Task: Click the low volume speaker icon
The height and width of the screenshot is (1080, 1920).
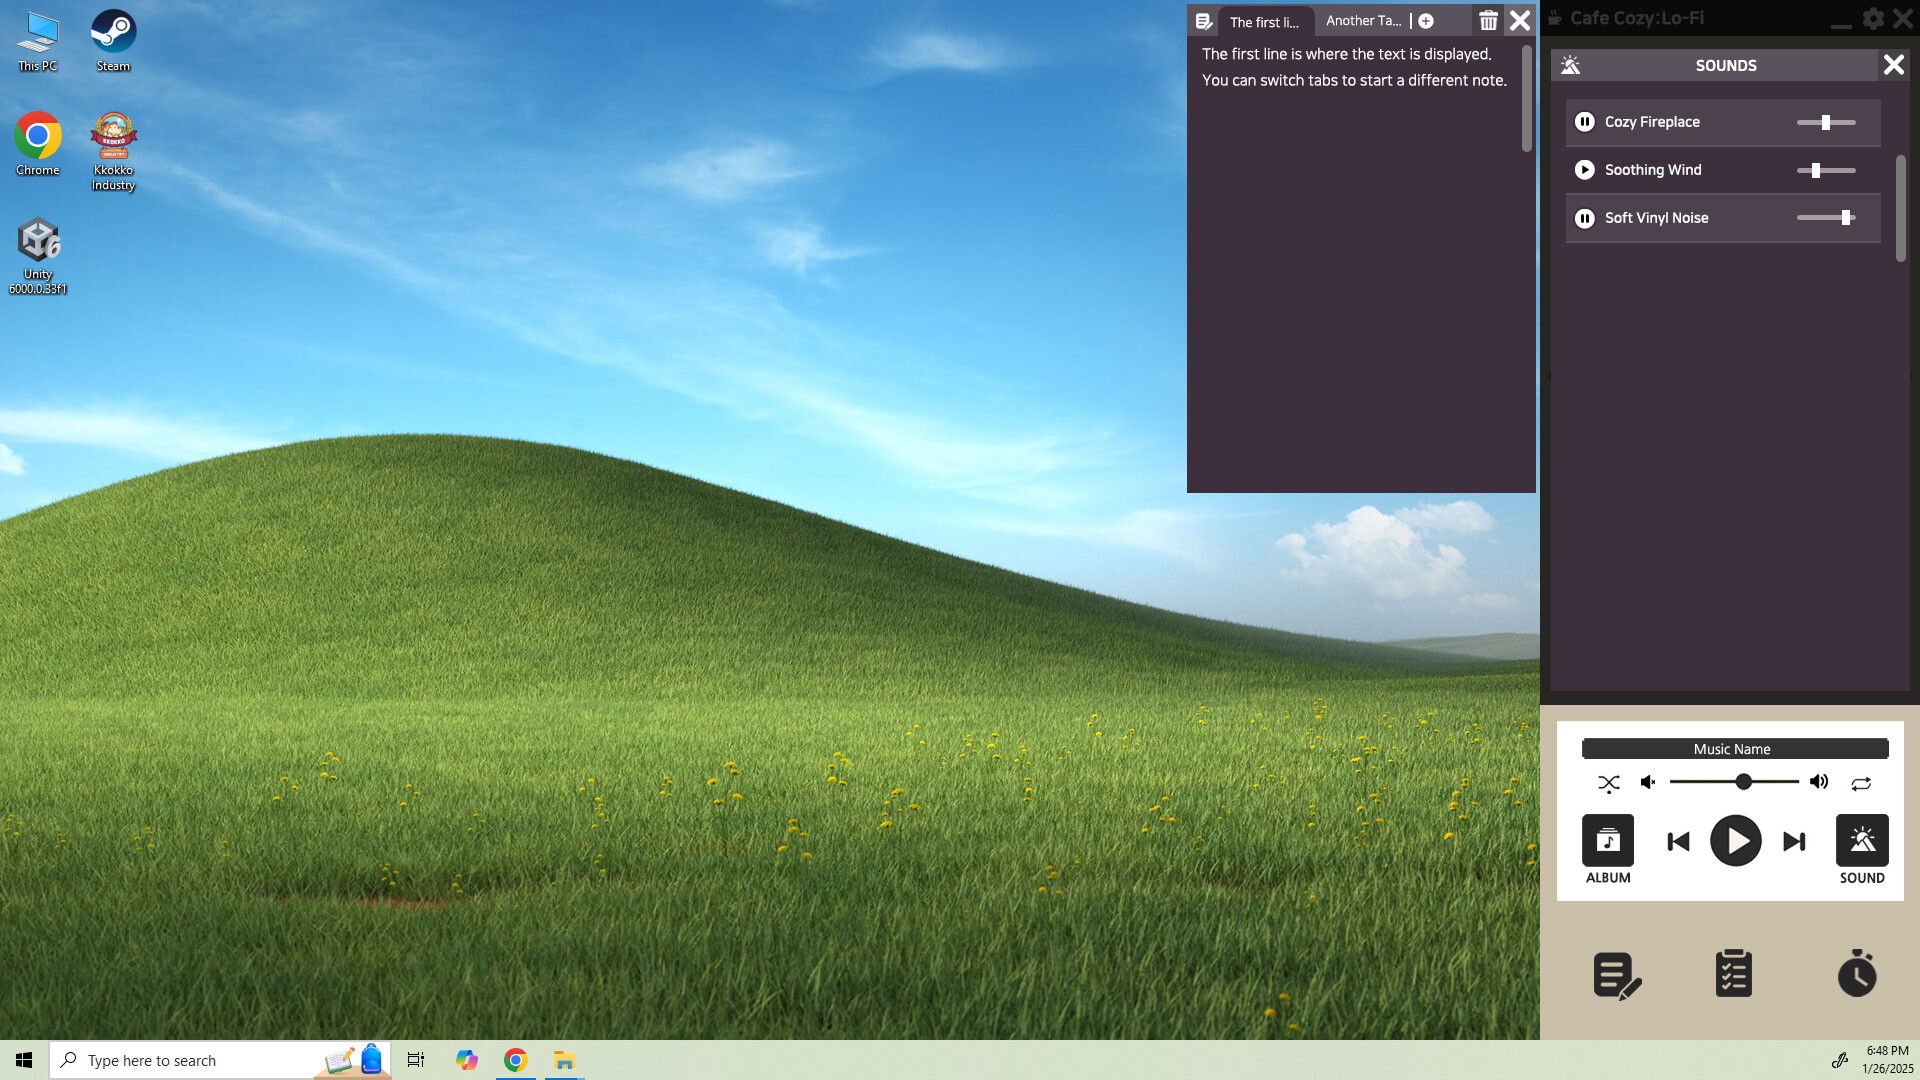Action: pos(1648,782)
